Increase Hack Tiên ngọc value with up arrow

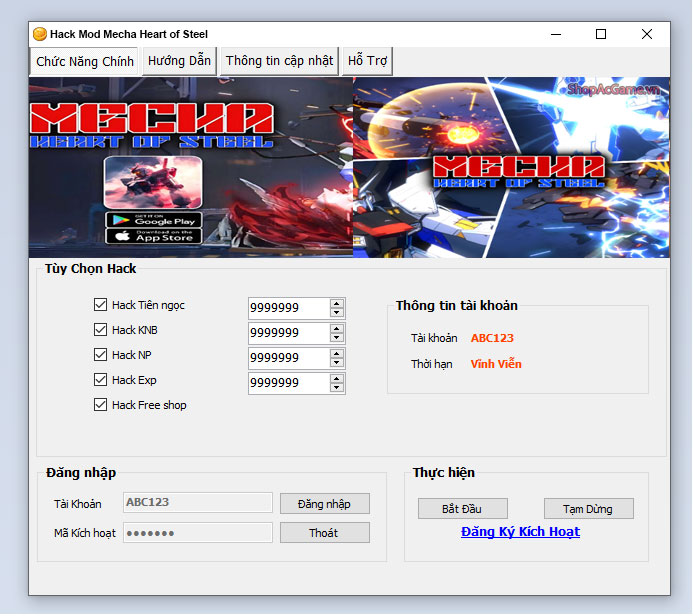(x=337, y=304)
